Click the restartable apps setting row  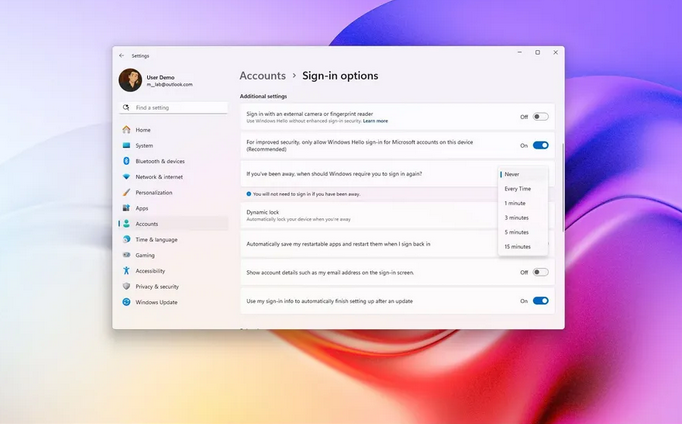pyautogui.click(x=397, y=244)
